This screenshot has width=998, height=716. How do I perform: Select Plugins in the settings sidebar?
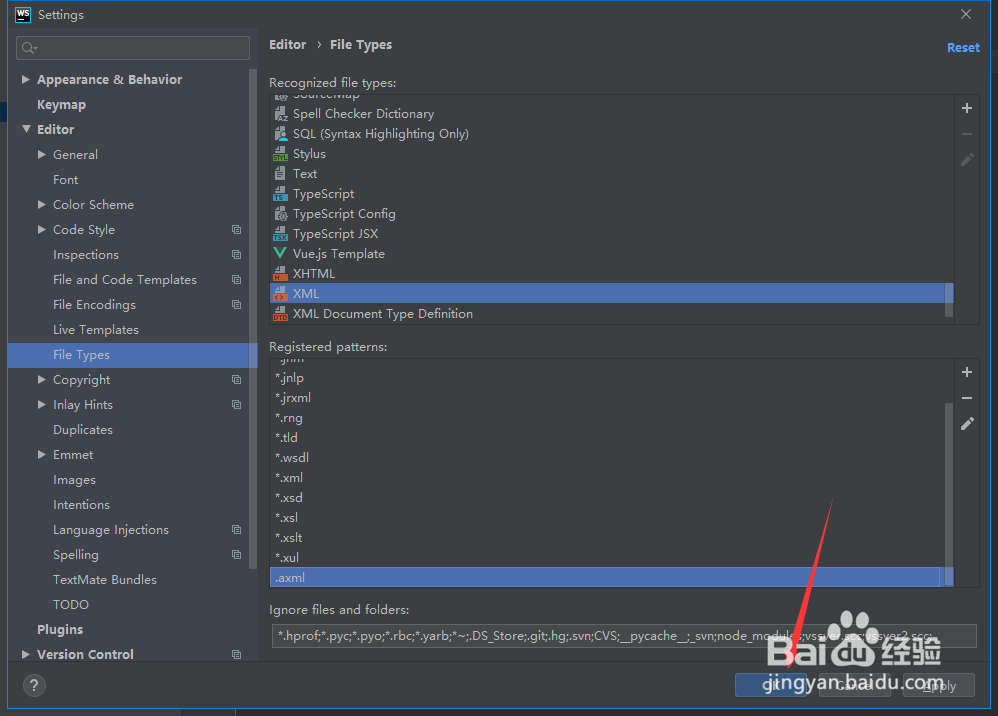click(x=59, y=629)
